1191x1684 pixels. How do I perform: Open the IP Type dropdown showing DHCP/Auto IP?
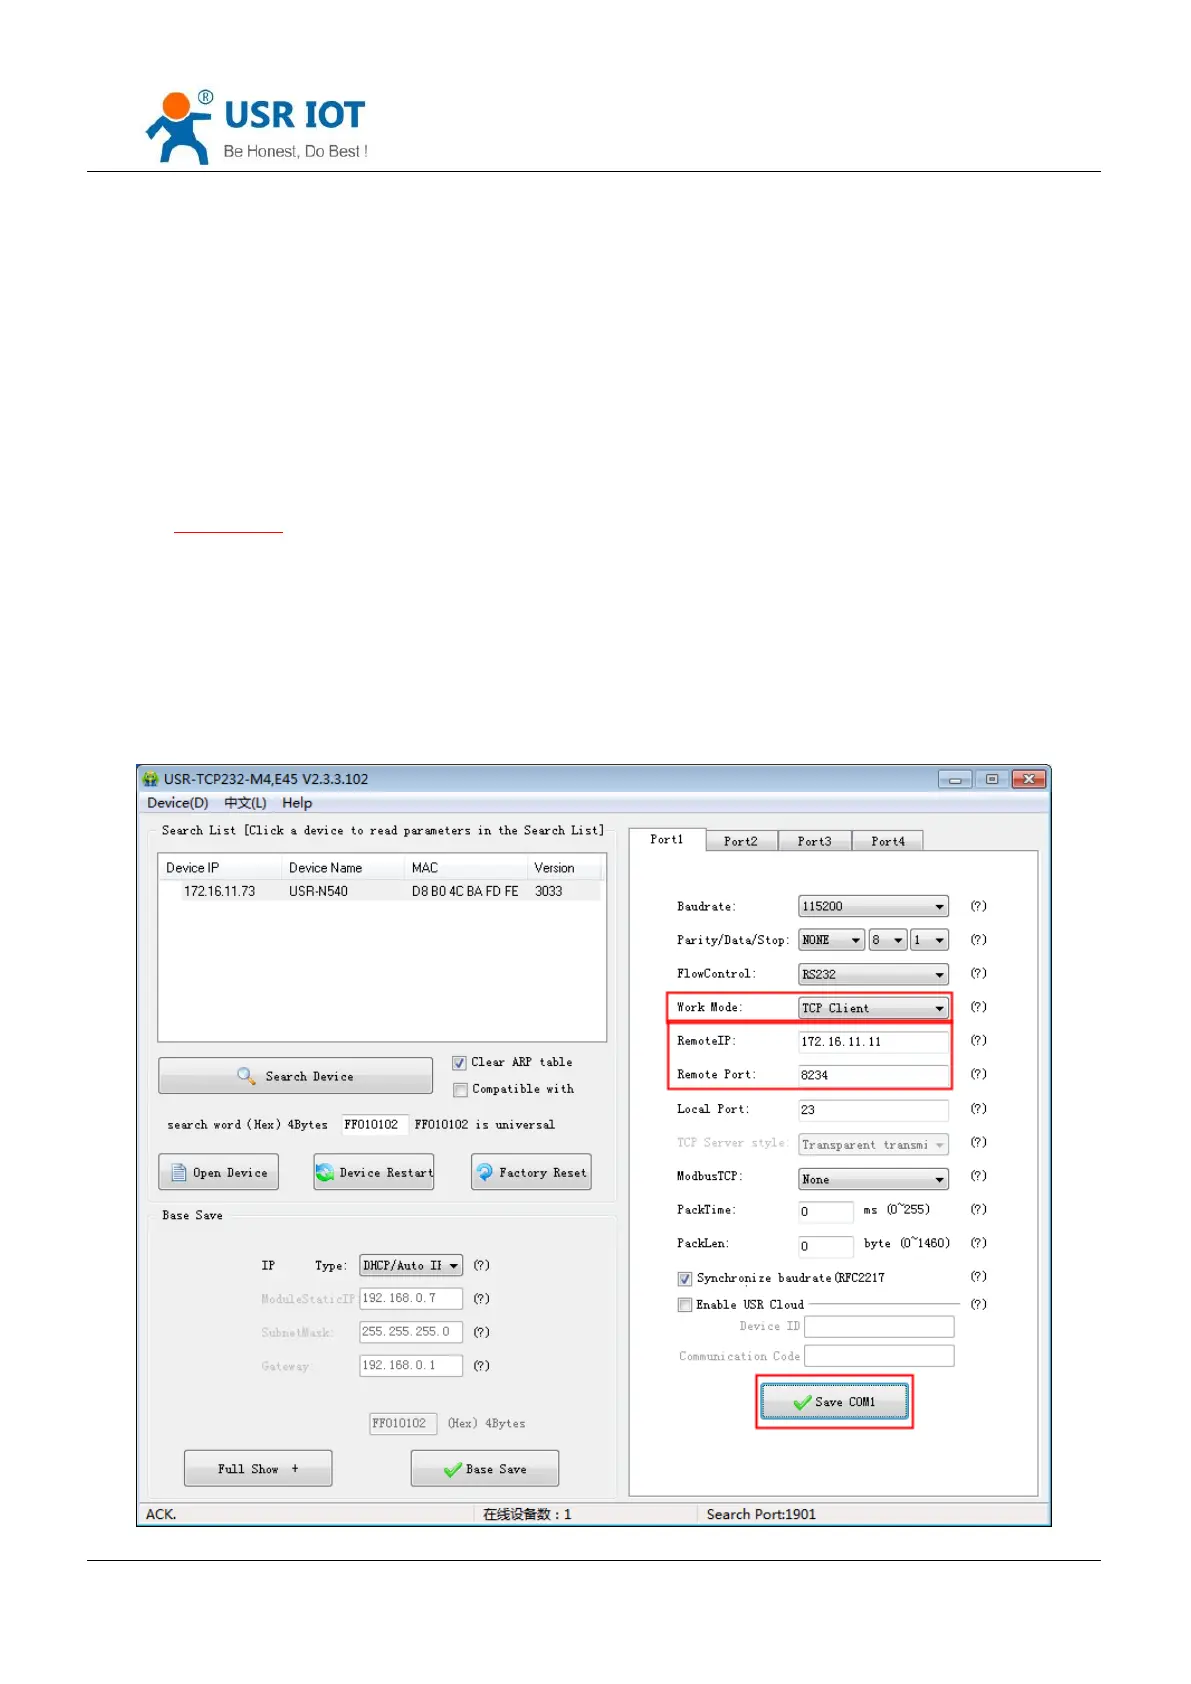click(411, 1266)
